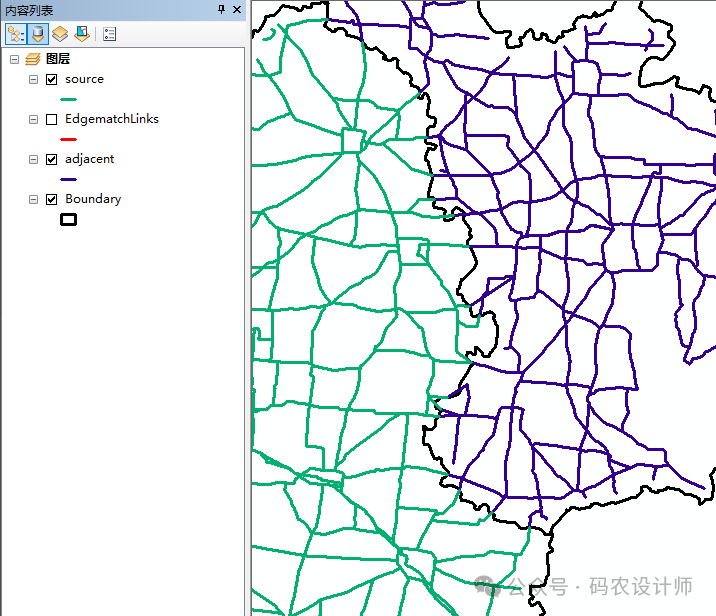716x616 pixels.
Task: Select the adjacent layer name
Action: [x=90, y=159]
